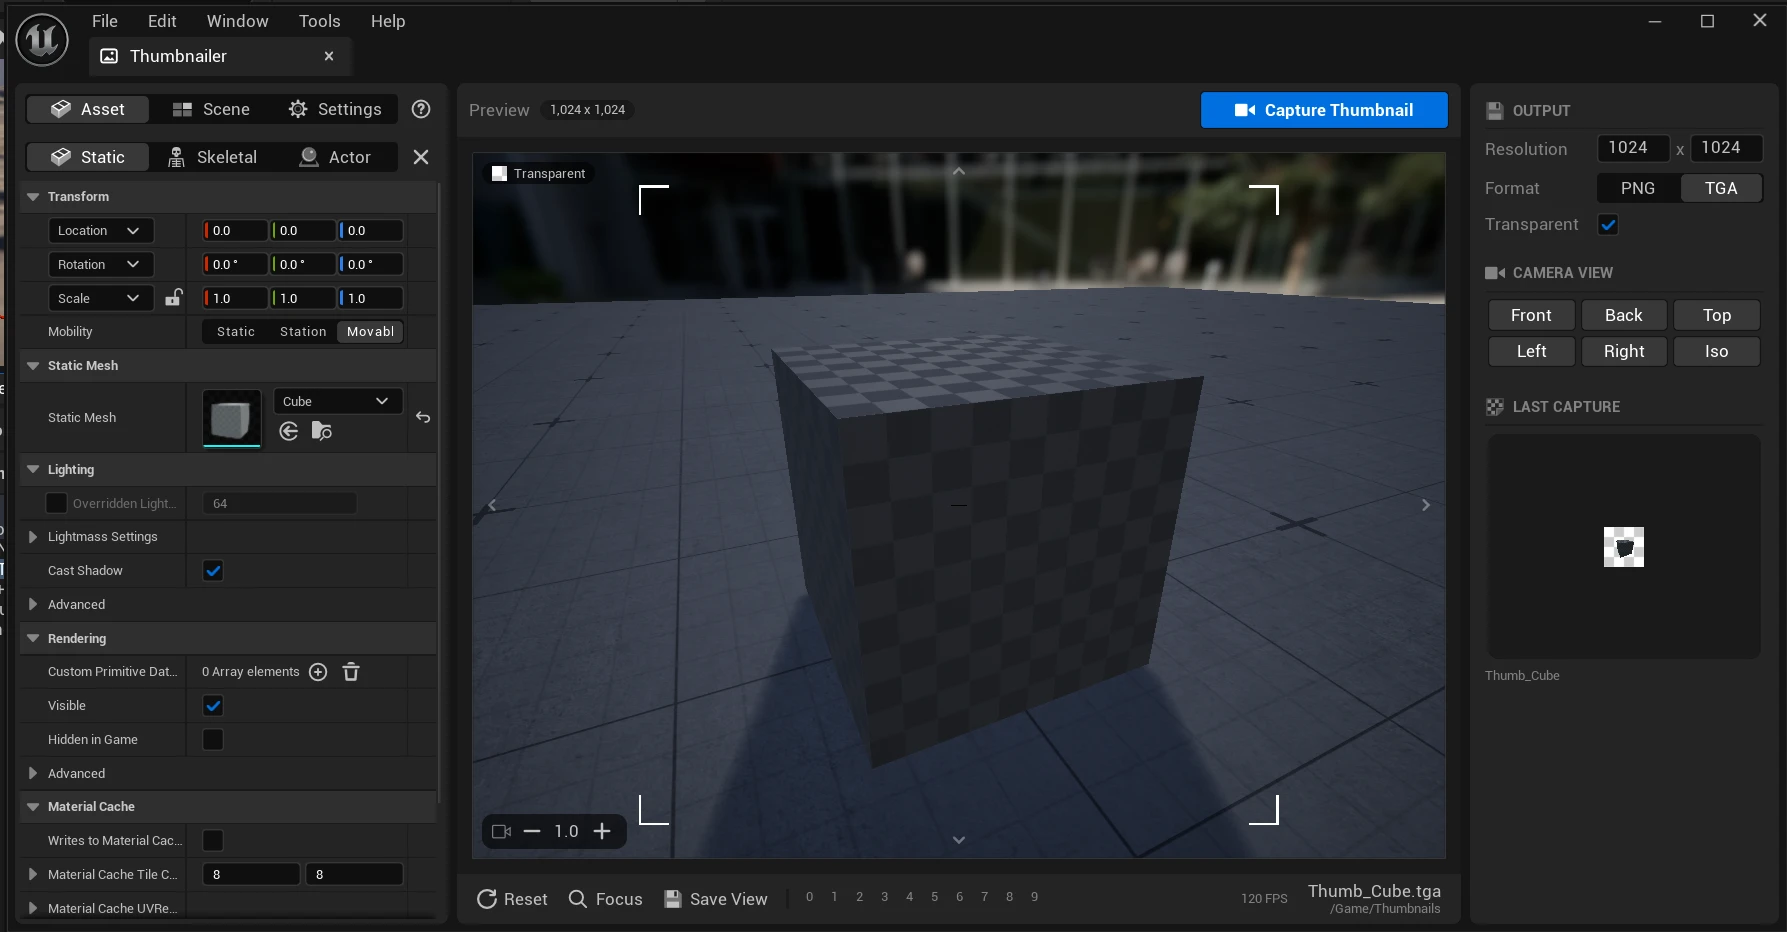Toggle the scale lock icon

click(174, 298)
